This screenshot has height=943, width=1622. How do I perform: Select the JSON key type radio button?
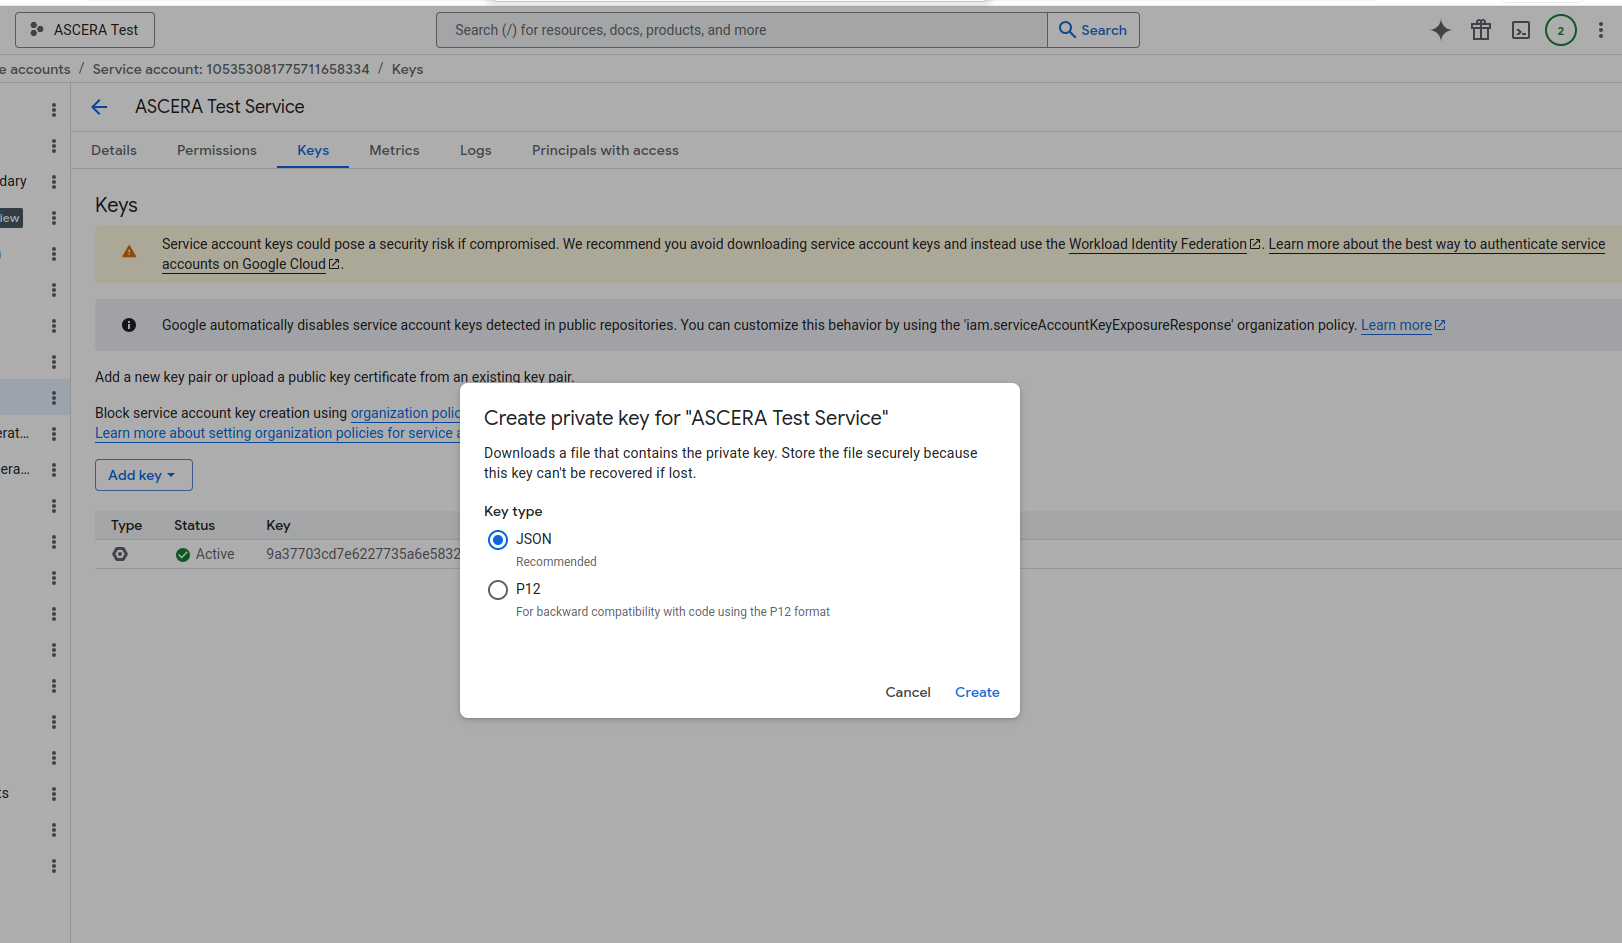pyautogui.click(x=498, y=540)
